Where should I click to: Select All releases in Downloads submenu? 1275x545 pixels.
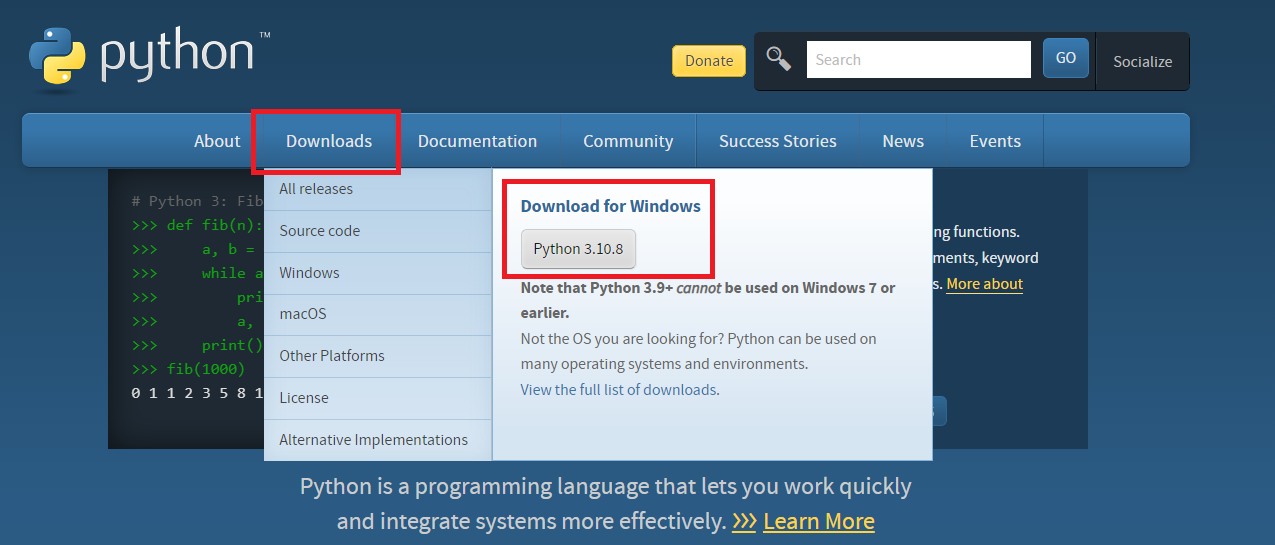[378, 189]
